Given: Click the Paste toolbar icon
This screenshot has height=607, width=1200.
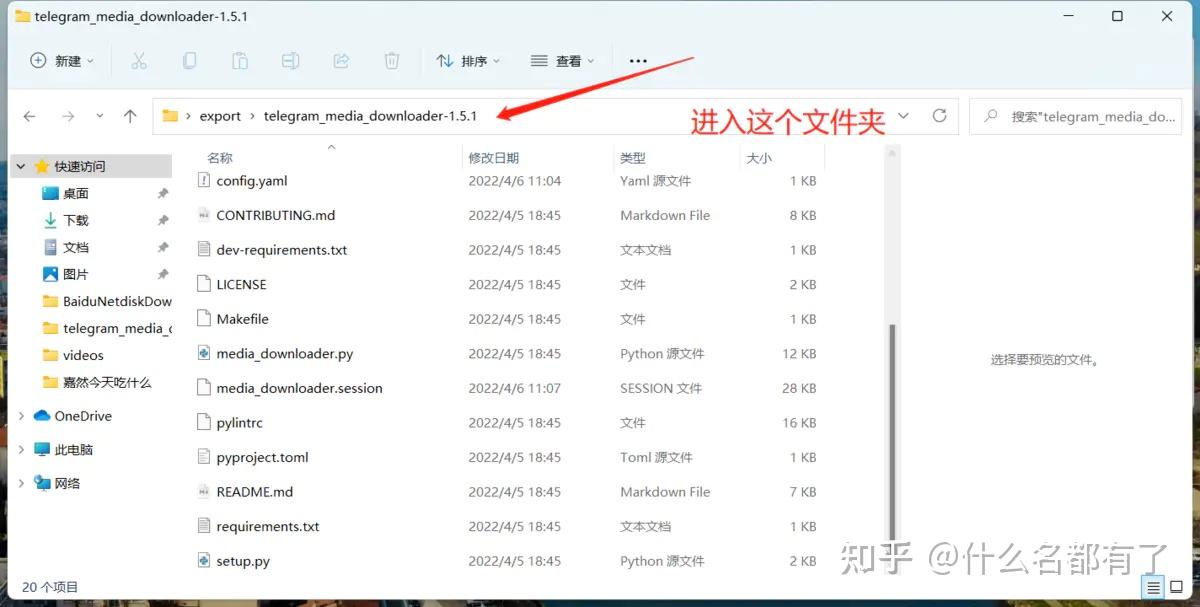Looking at the screenshot, I should 240,60.
